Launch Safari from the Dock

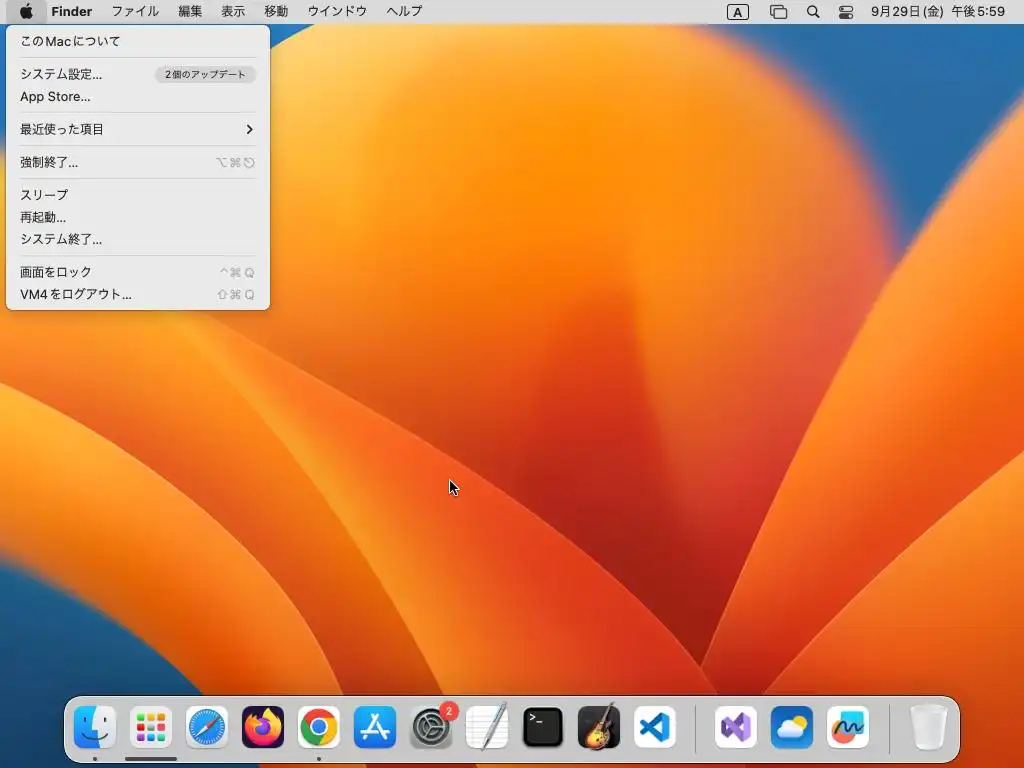207,727
